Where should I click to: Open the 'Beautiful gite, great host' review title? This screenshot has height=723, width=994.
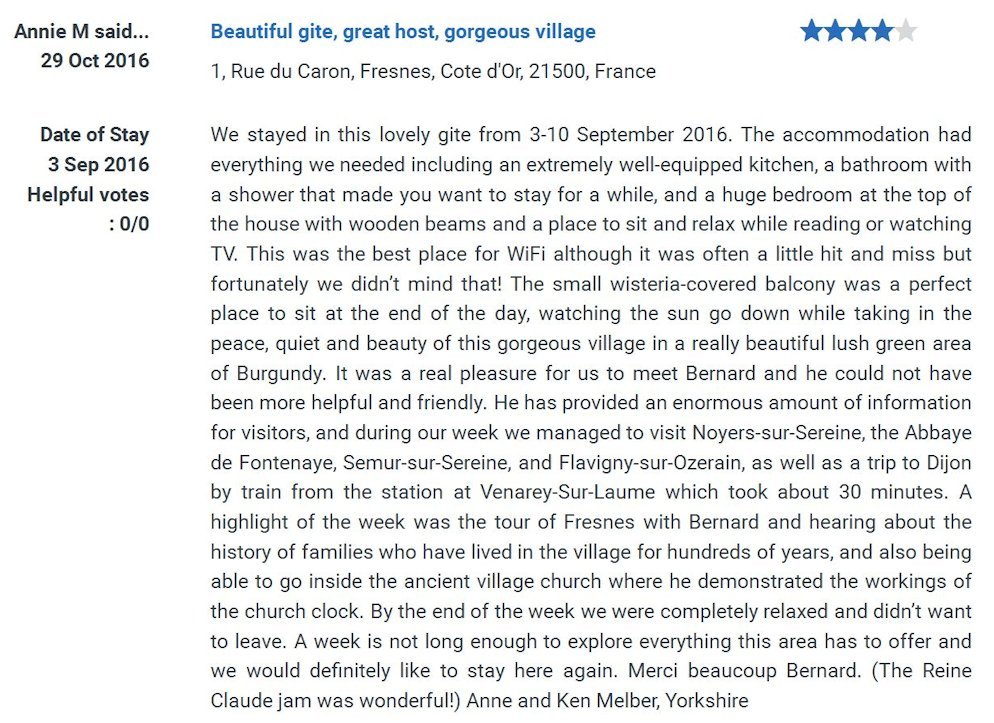pos(403,32)
